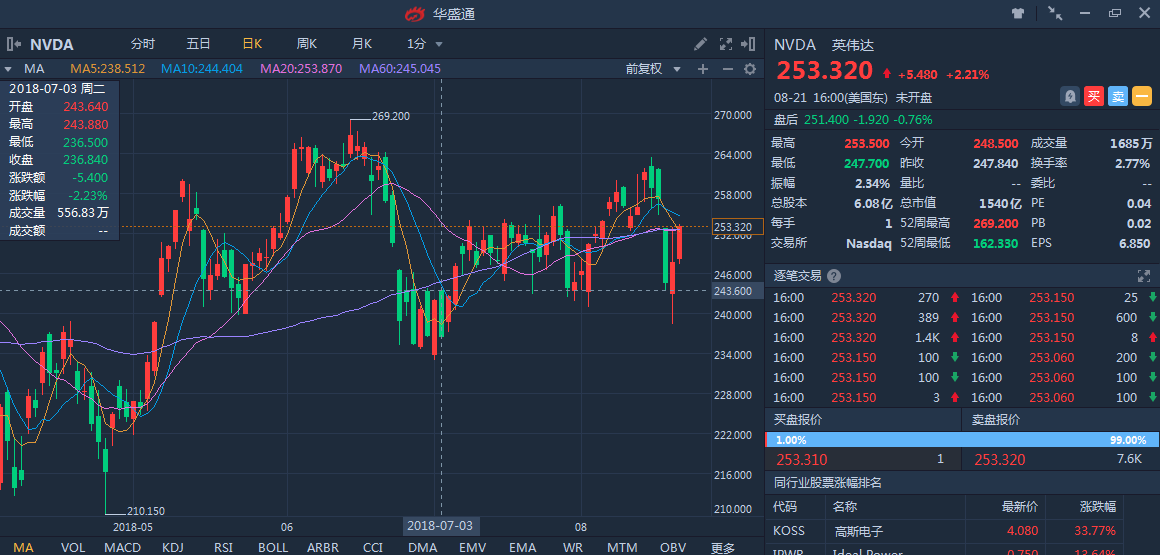
Task: Expand the 1分 minute interval dropdown
Action: (x=424, y=44)
